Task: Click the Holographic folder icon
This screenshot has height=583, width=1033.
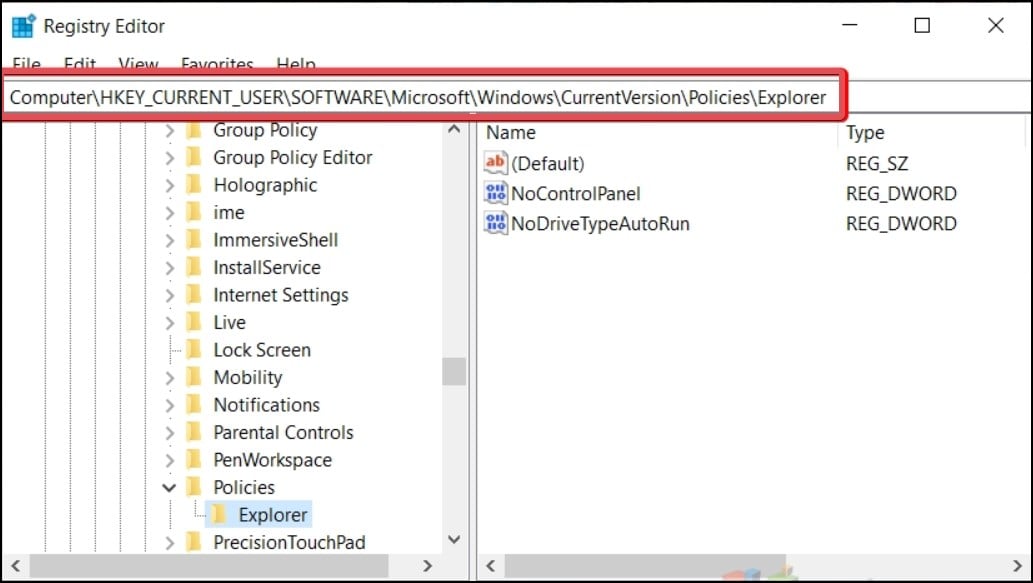Action: pyautogui.click(x=195, y=185)
